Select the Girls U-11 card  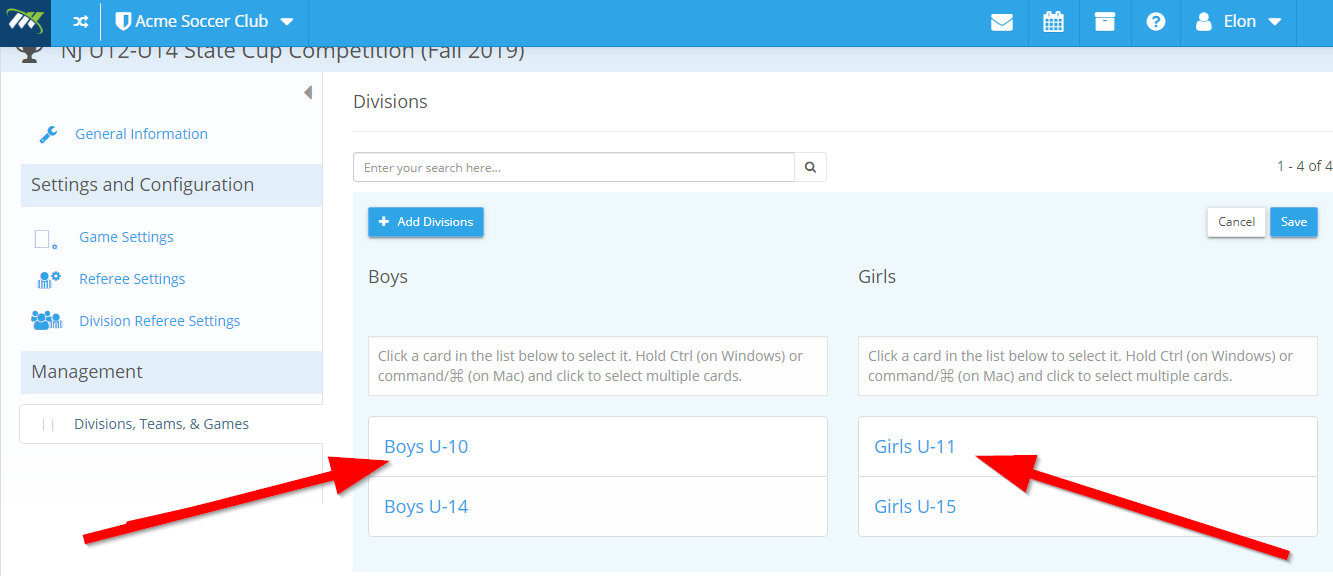[x=1088, y=447]
